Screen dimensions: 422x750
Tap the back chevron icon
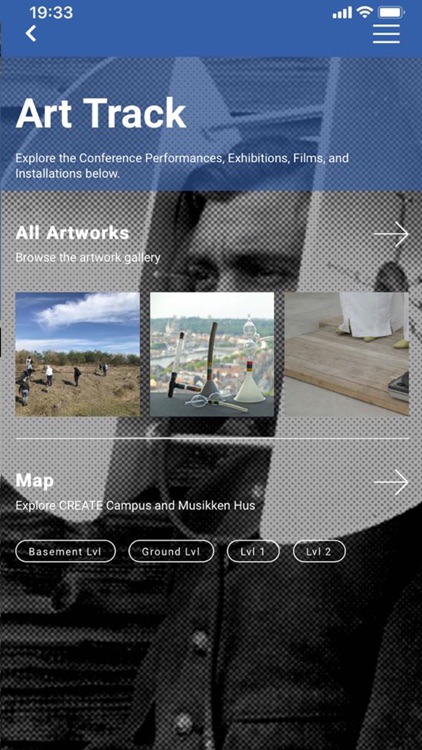(x=31, y=33)
